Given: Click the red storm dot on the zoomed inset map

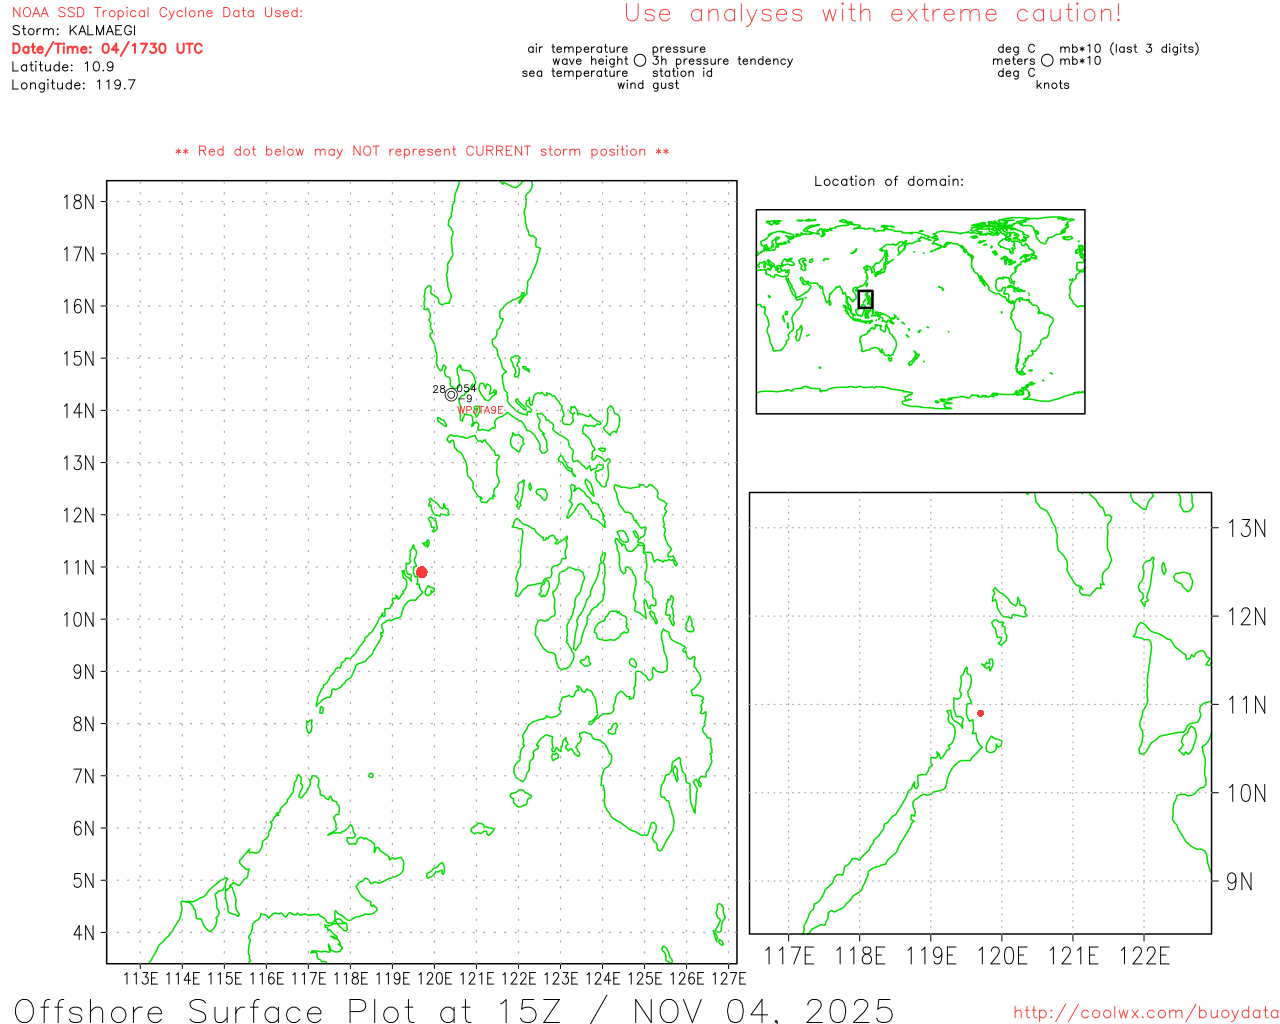Looking at the screenshot, I should coord(980,713).
